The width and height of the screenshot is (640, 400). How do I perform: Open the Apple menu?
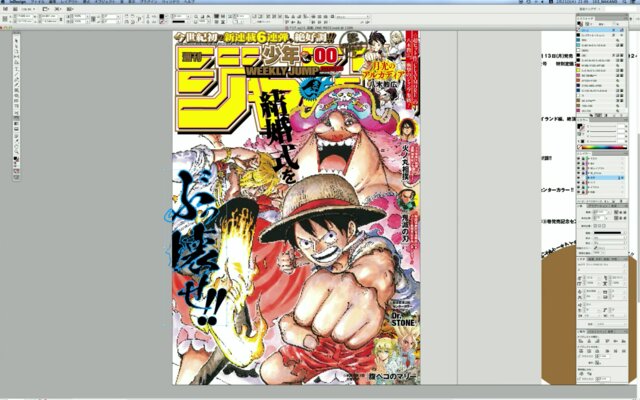(x=2, y=2)
